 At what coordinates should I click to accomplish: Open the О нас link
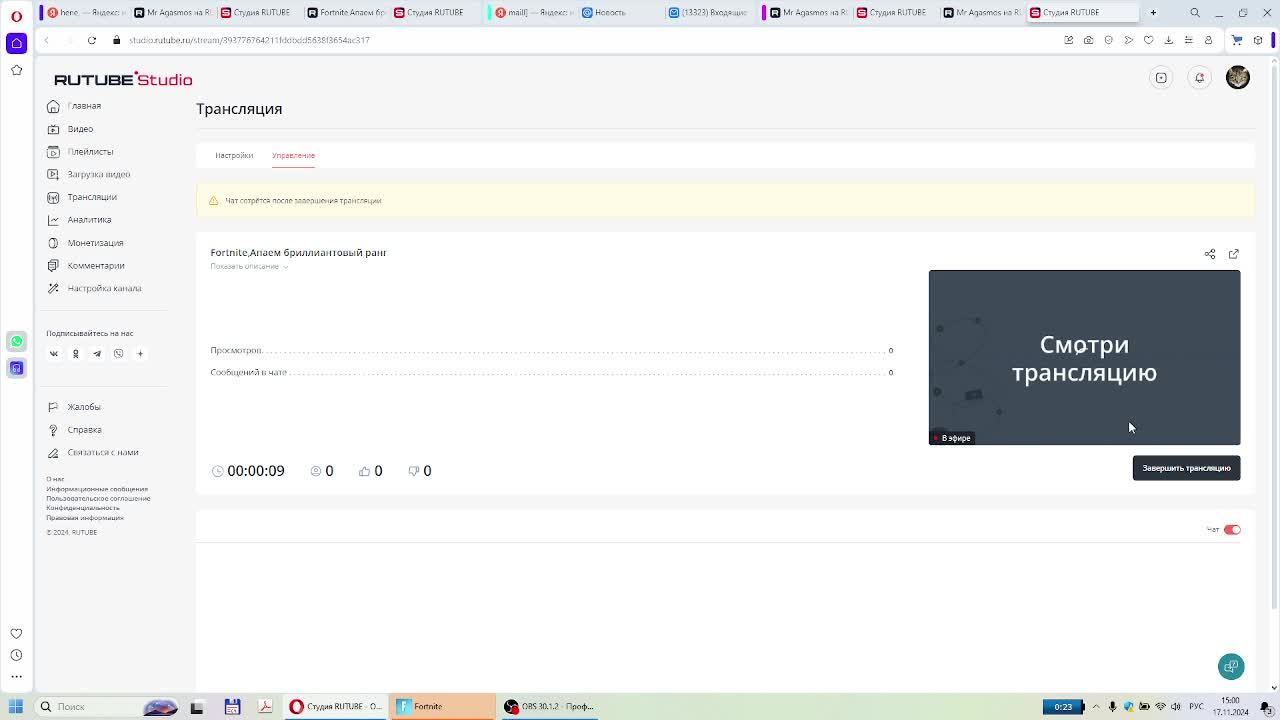55,479
